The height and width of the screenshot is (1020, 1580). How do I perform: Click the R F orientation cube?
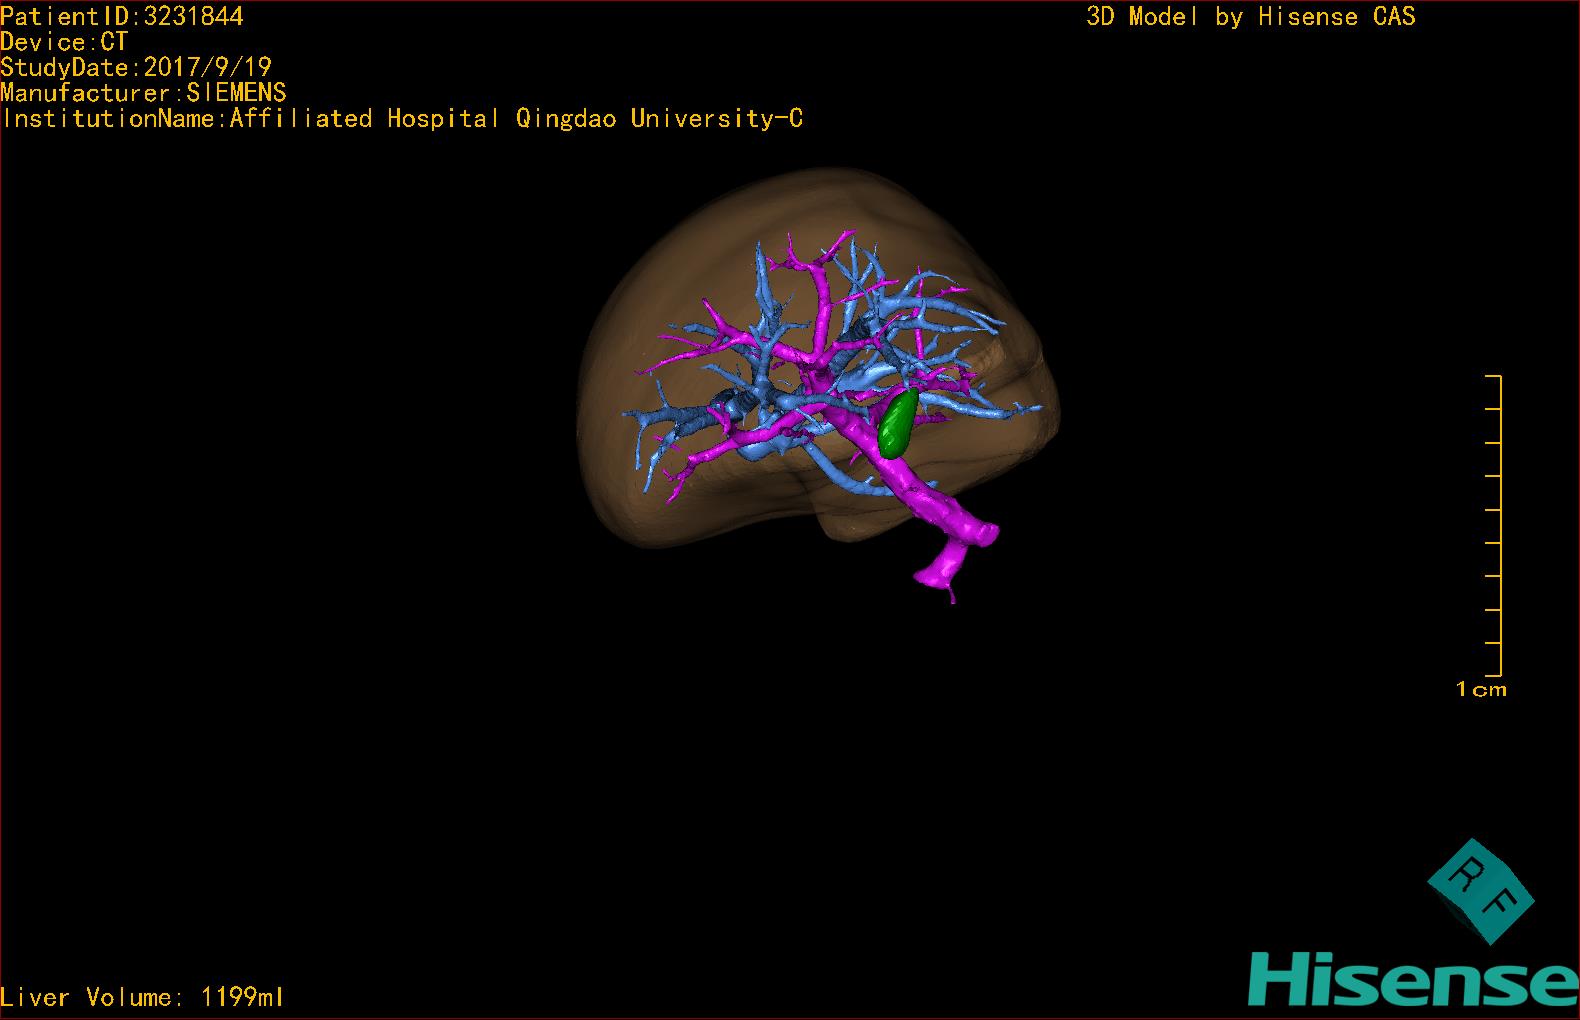[x=1481, y=892]
